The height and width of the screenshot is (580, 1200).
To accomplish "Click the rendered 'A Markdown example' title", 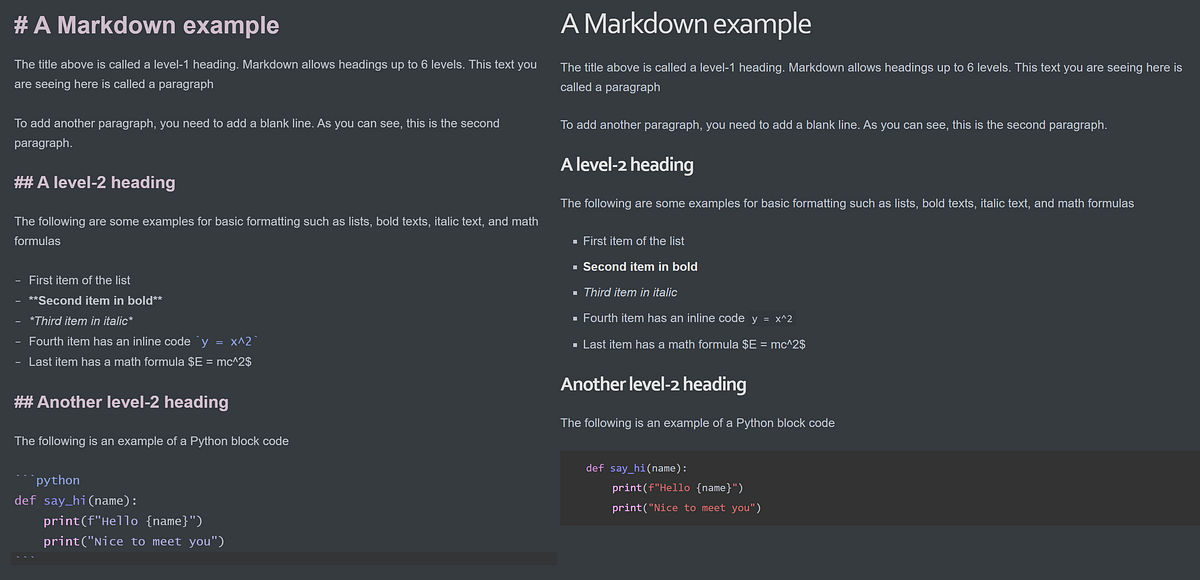I will tap(685, 23).
